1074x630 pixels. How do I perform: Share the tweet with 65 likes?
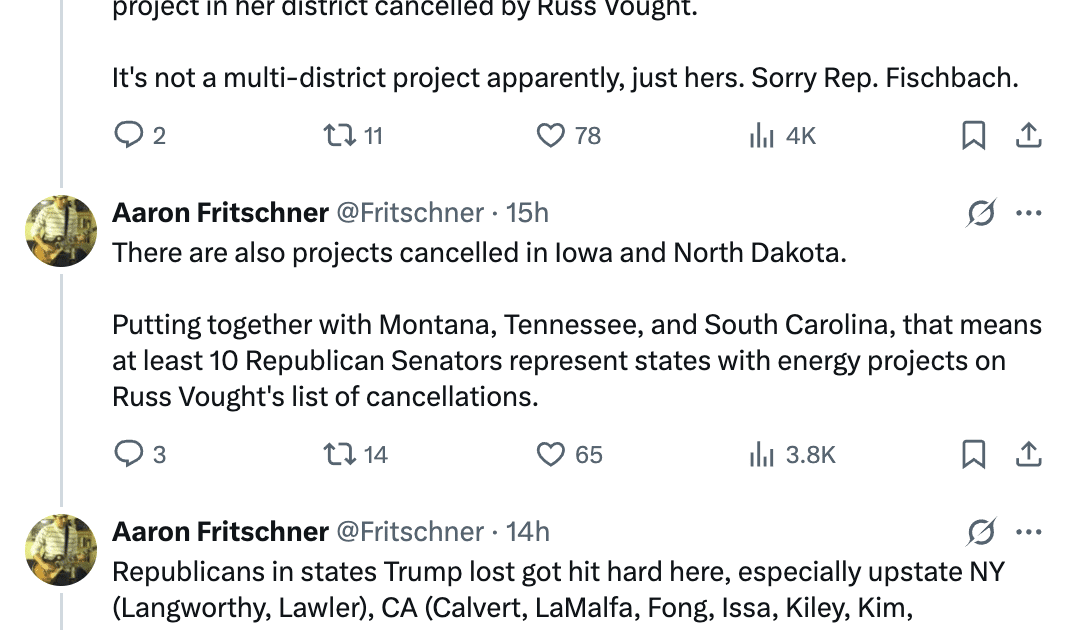tap(1029, 455)
